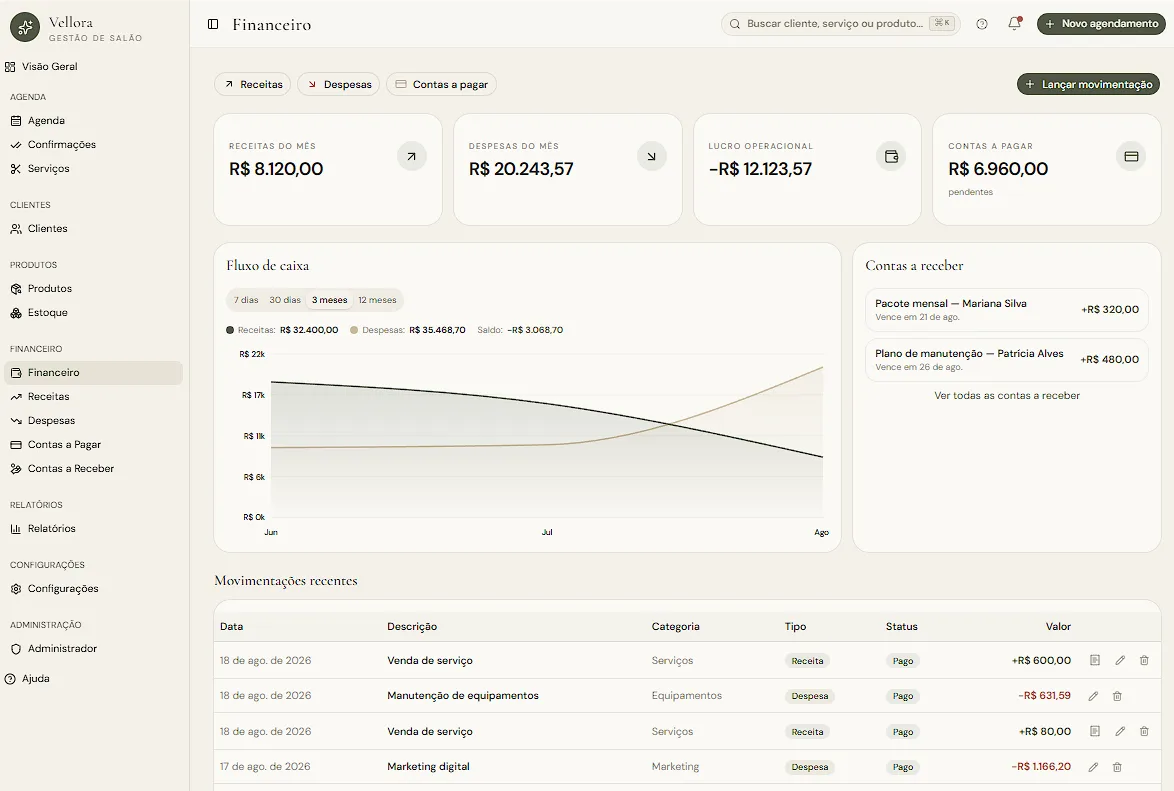The height and width of the screenshot is (791, 1174).
Task: View receipt for R$ 80,00 Venda de serviço
Action: coord(1095,731)
